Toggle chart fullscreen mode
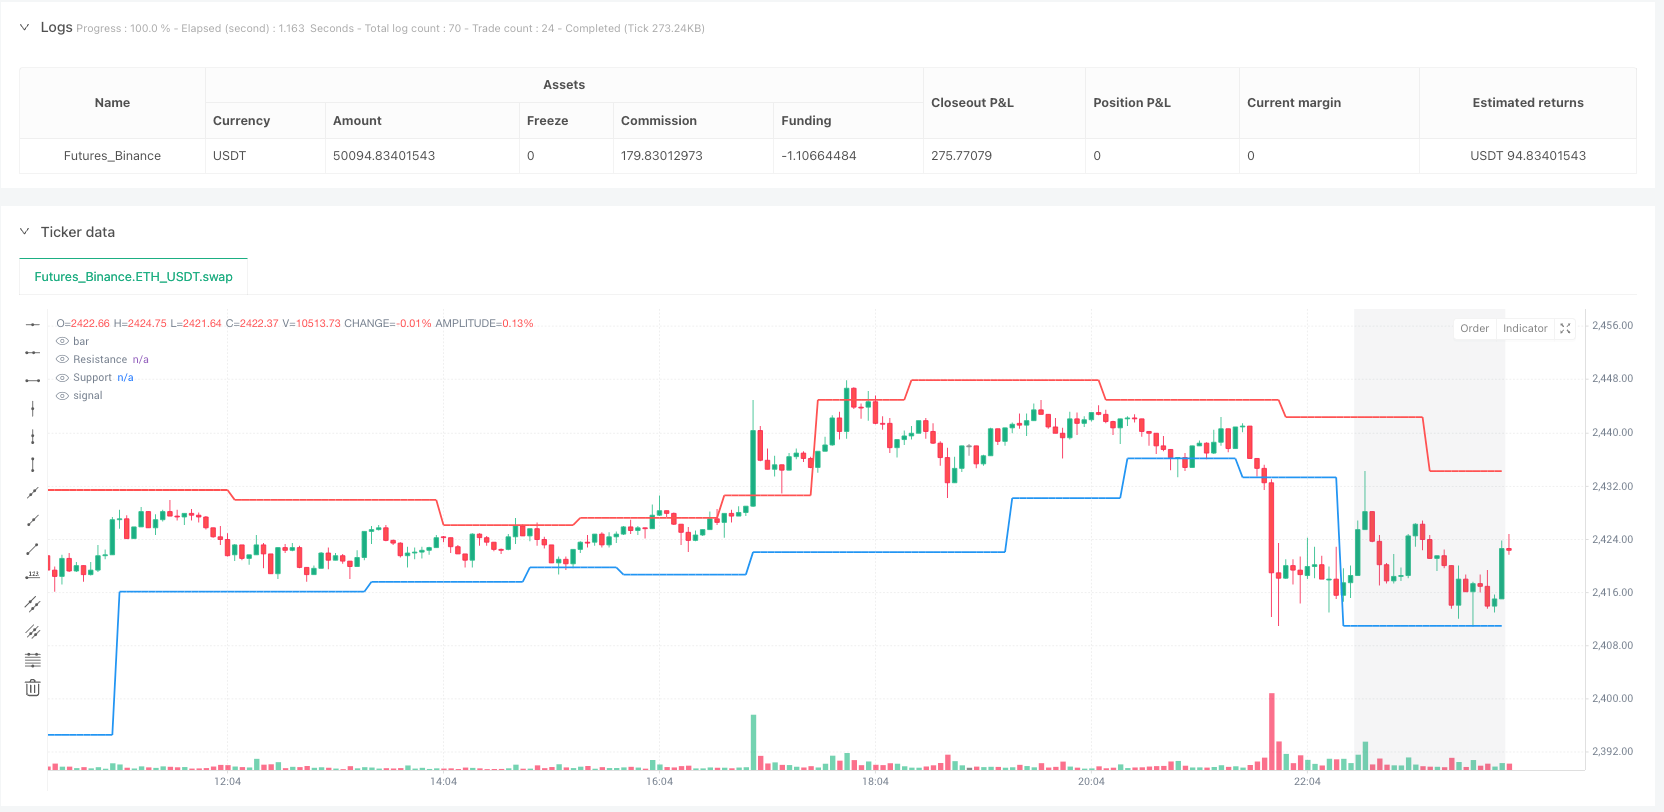The height and width of the screenshot is (812, 1664). pyautogui.click(x=1565, y=328)
